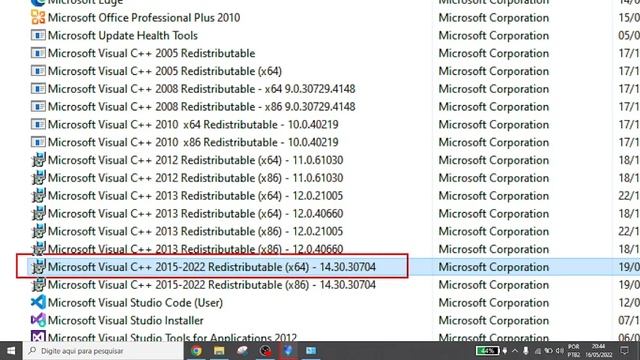Click publisher cell of Office Professional Plus 2010 row

494,18
